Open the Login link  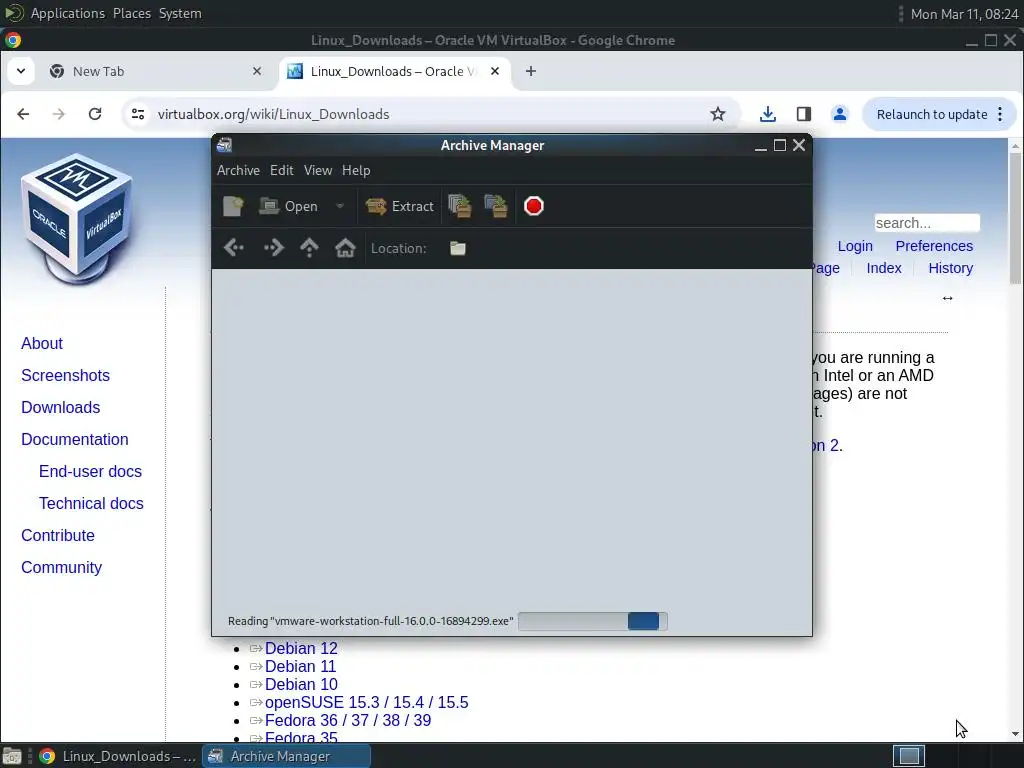coord(855,246)
